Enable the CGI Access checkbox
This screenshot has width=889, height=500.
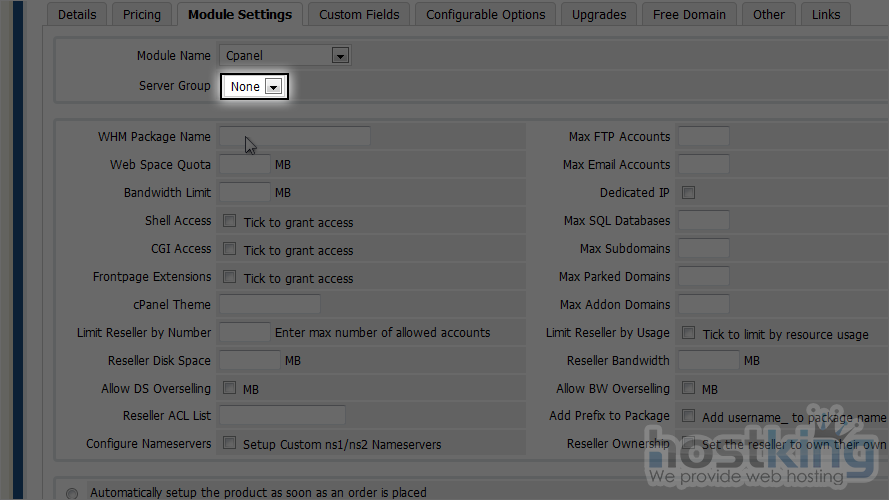click(x=230, y=249)
